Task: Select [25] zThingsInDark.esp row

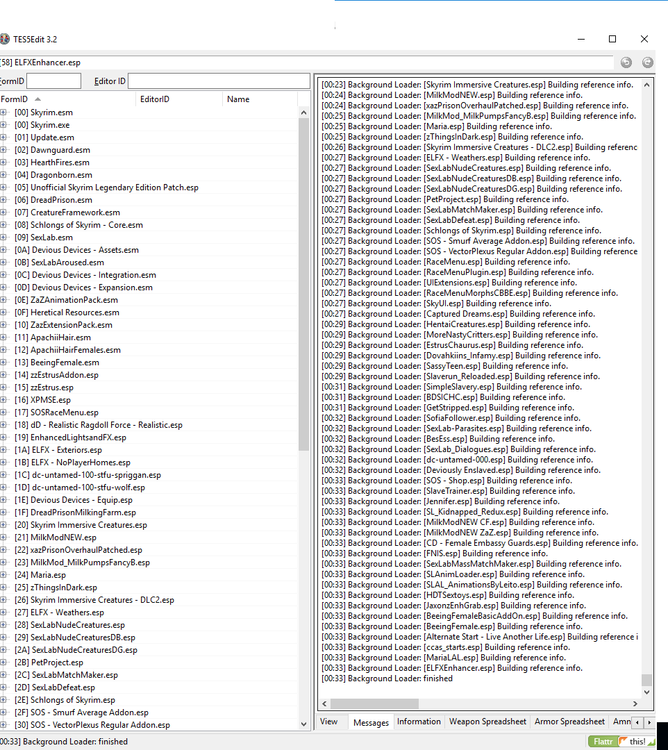Action: coord(148,587)
